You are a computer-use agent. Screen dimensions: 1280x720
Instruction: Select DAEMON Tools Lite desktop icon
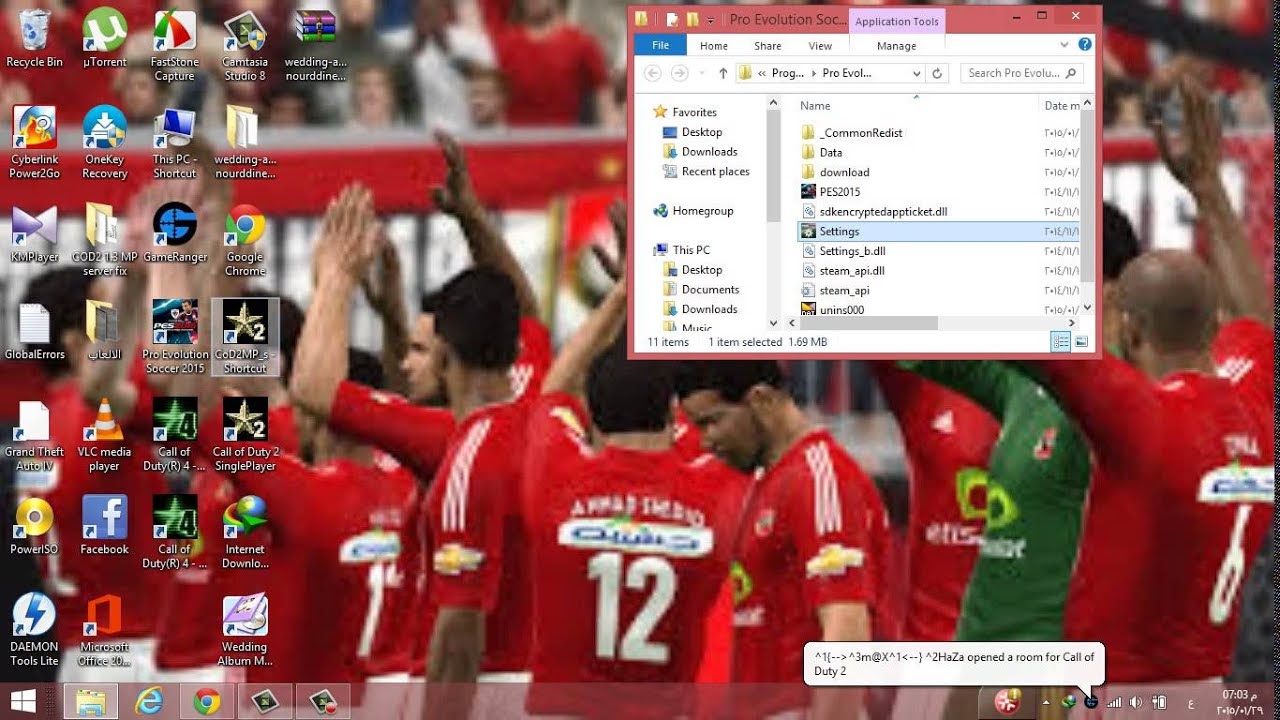pyautogui.click(x=34, y=630)
